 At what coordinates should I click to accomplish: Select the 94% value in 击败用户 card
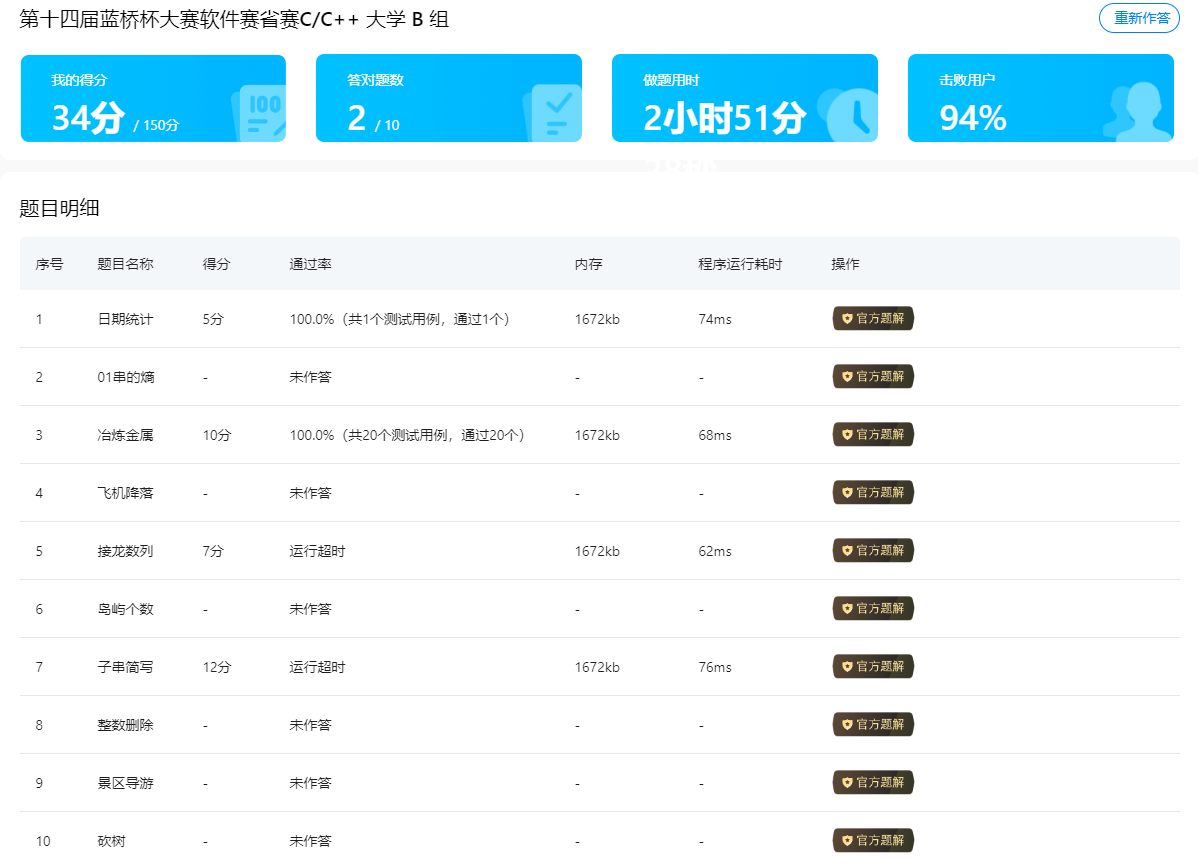pos(973,118)
